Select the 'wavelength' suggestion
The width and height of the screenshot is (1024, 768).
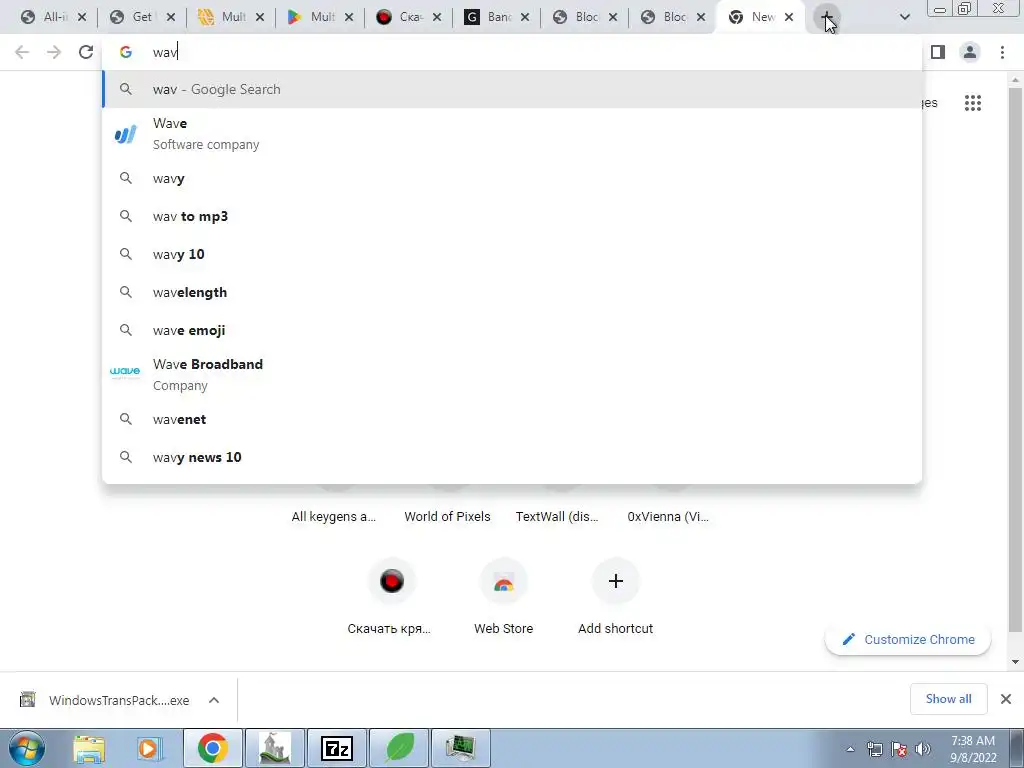point(512,292)
